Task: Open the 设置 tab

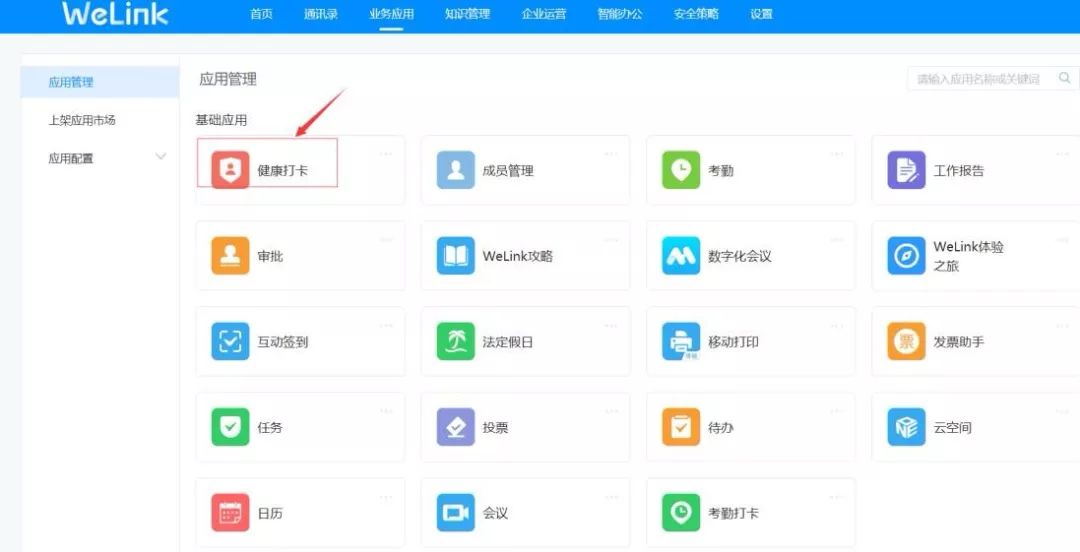Action: click(761, 14)
